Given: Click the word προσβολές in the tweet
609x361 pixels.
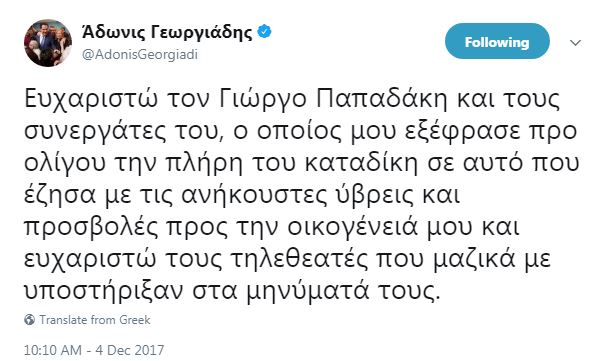Looking at the screenshot, I should (x=91, y=227).
